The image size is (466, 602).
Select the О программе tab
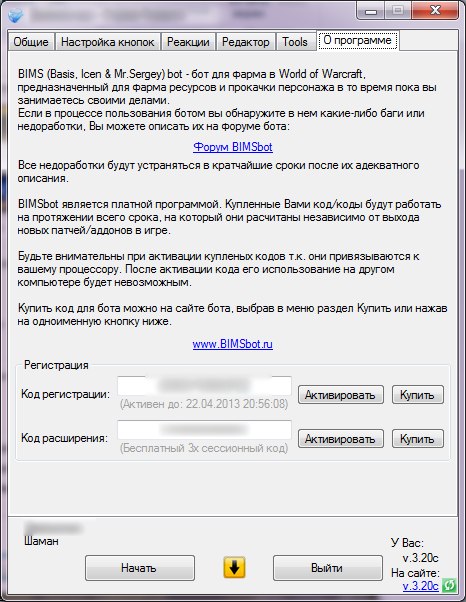pyautogui.click(x=357, y=40)
